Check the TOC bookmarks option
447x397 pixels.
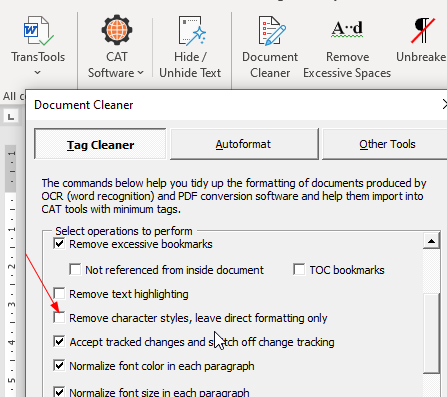[x=299, y=269]
